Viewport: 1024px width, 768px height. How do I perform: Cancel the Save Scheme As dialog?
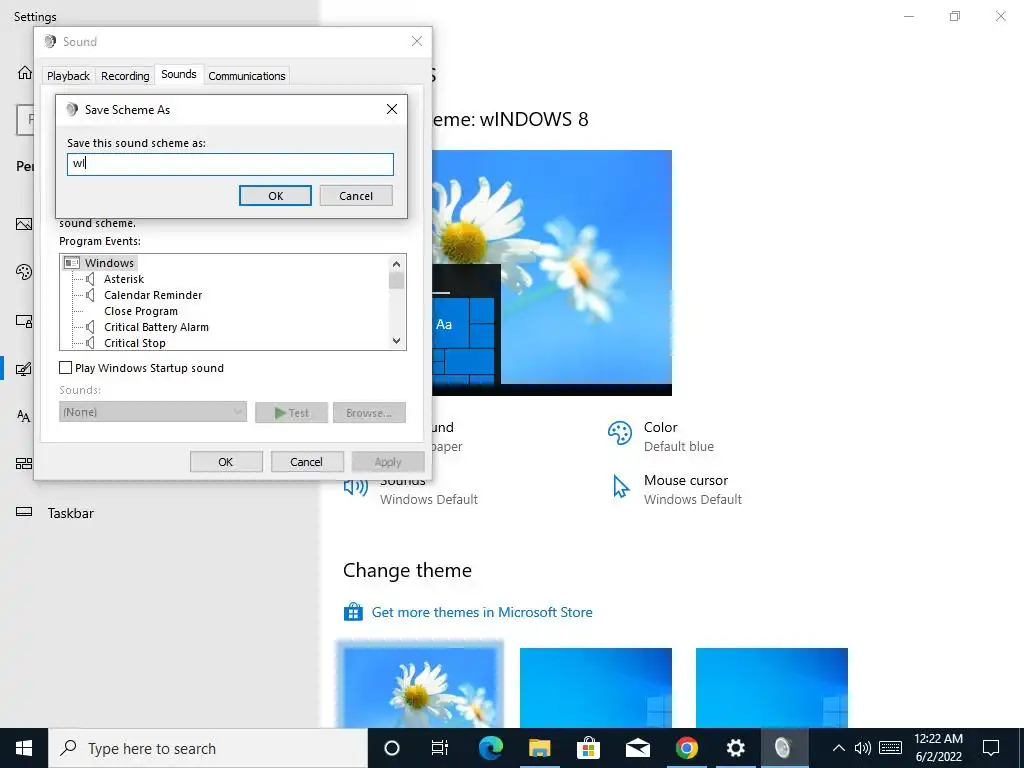[356, 196]
